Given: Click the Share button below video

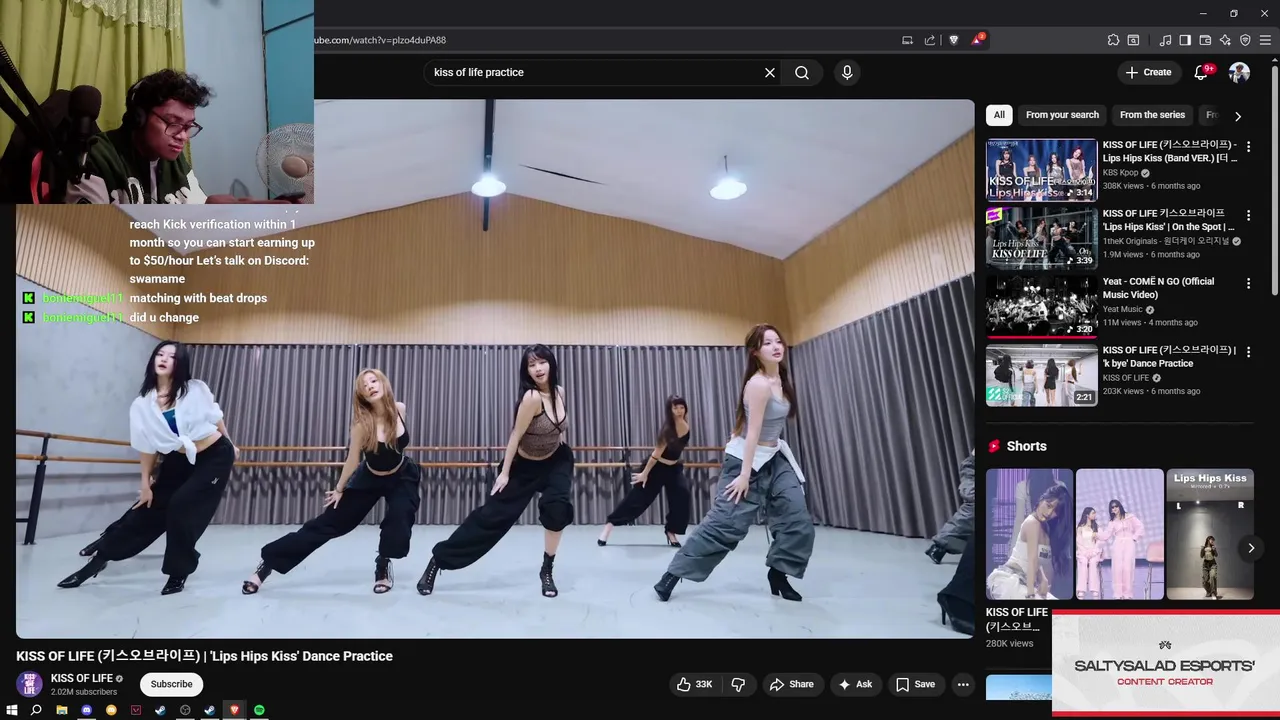Looking at the screenshot, I should (x=791, y=684).
